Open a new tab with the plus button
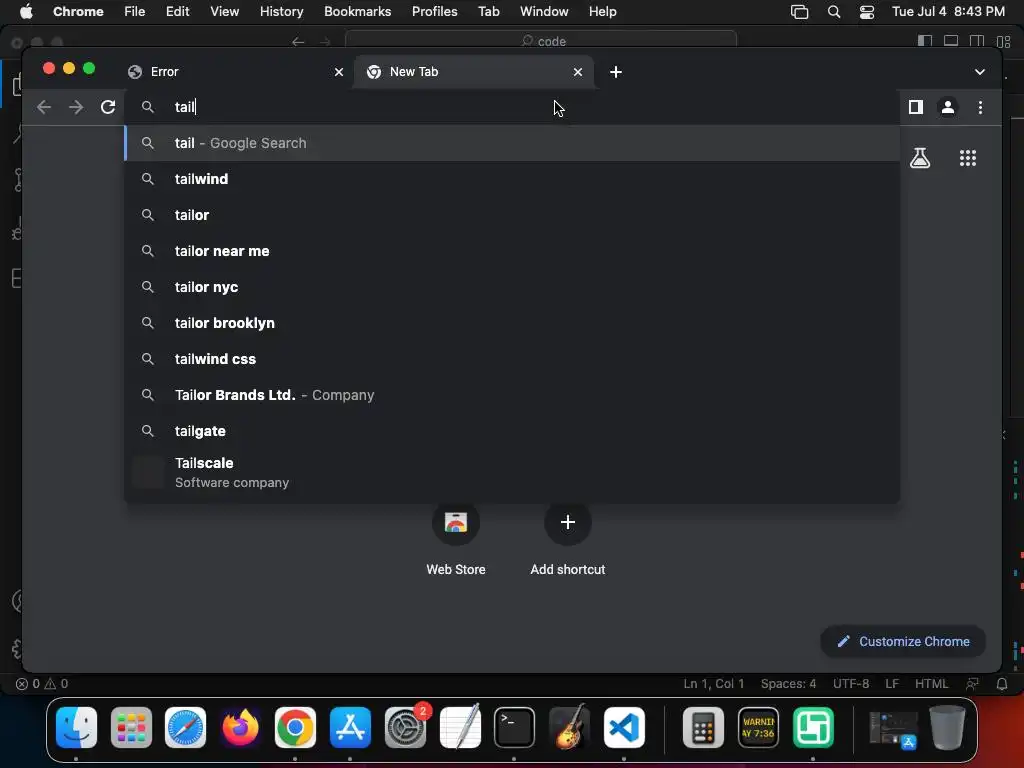1024x768 pixels. [616, 72]
